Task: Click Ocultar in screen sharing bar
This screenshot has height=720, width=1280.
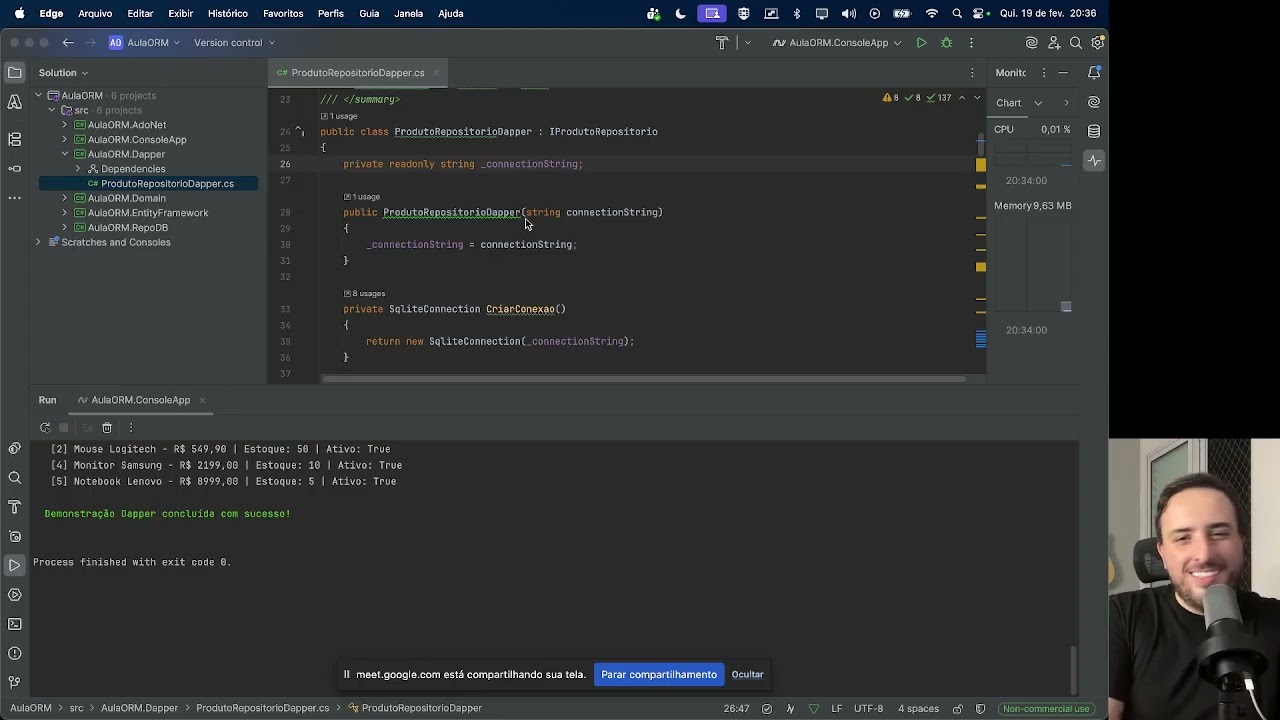Action: click(x=747, y=674)
